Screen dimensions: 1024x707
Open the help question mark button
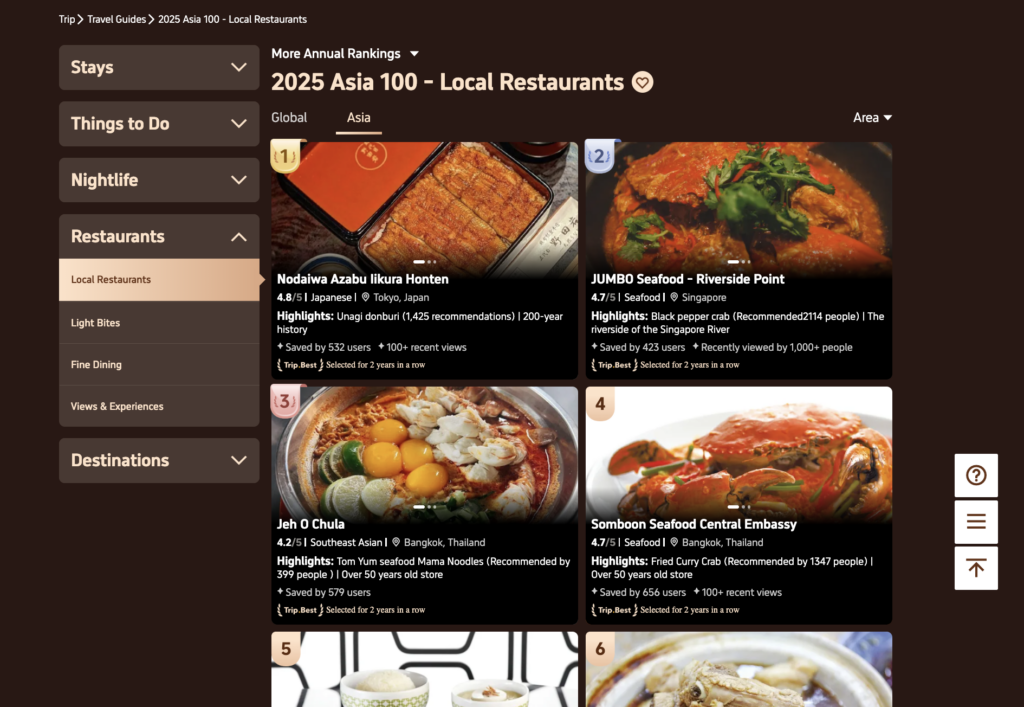976,476
